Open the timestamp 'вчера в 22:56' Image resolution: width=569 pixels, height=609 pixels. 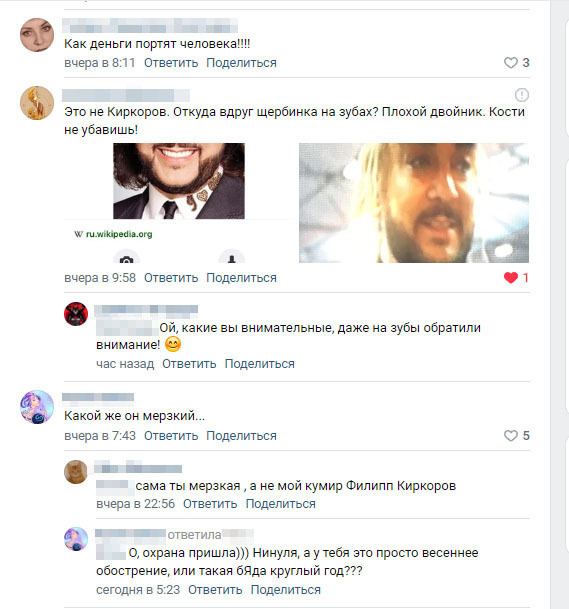[x=136, y=504]
